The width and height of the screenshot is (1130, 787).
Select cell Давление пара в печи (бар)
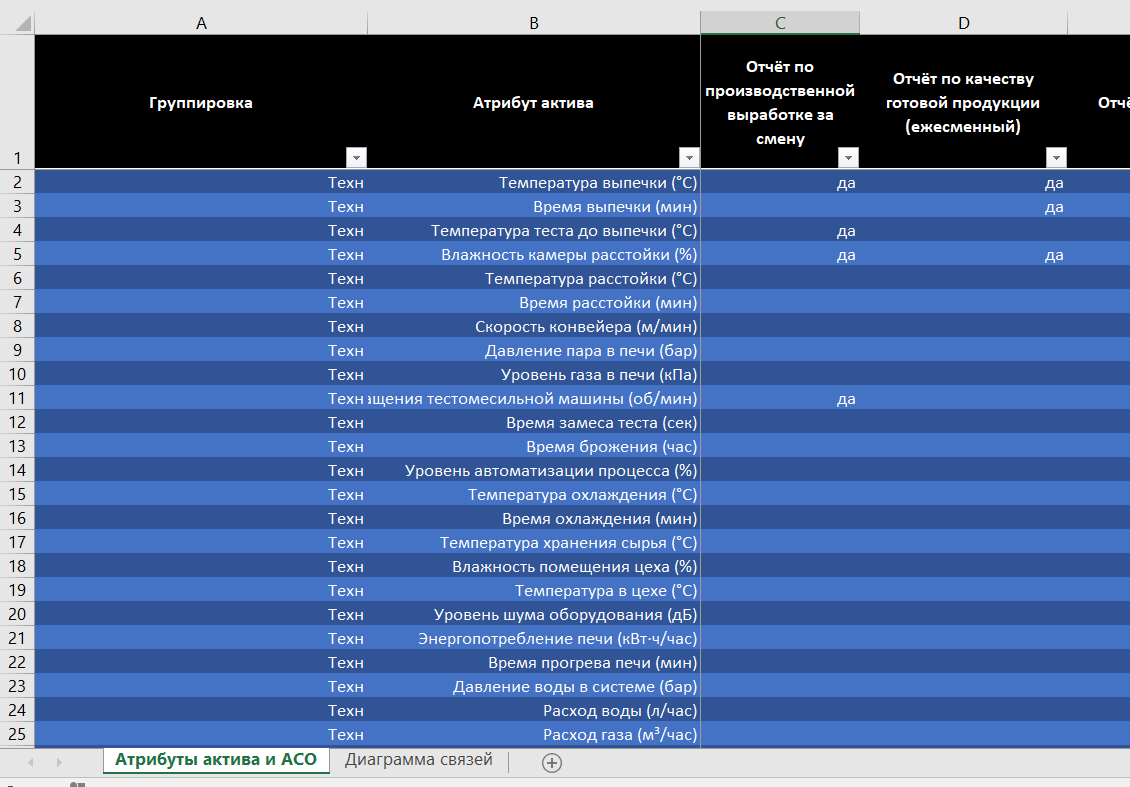[534, 350]
